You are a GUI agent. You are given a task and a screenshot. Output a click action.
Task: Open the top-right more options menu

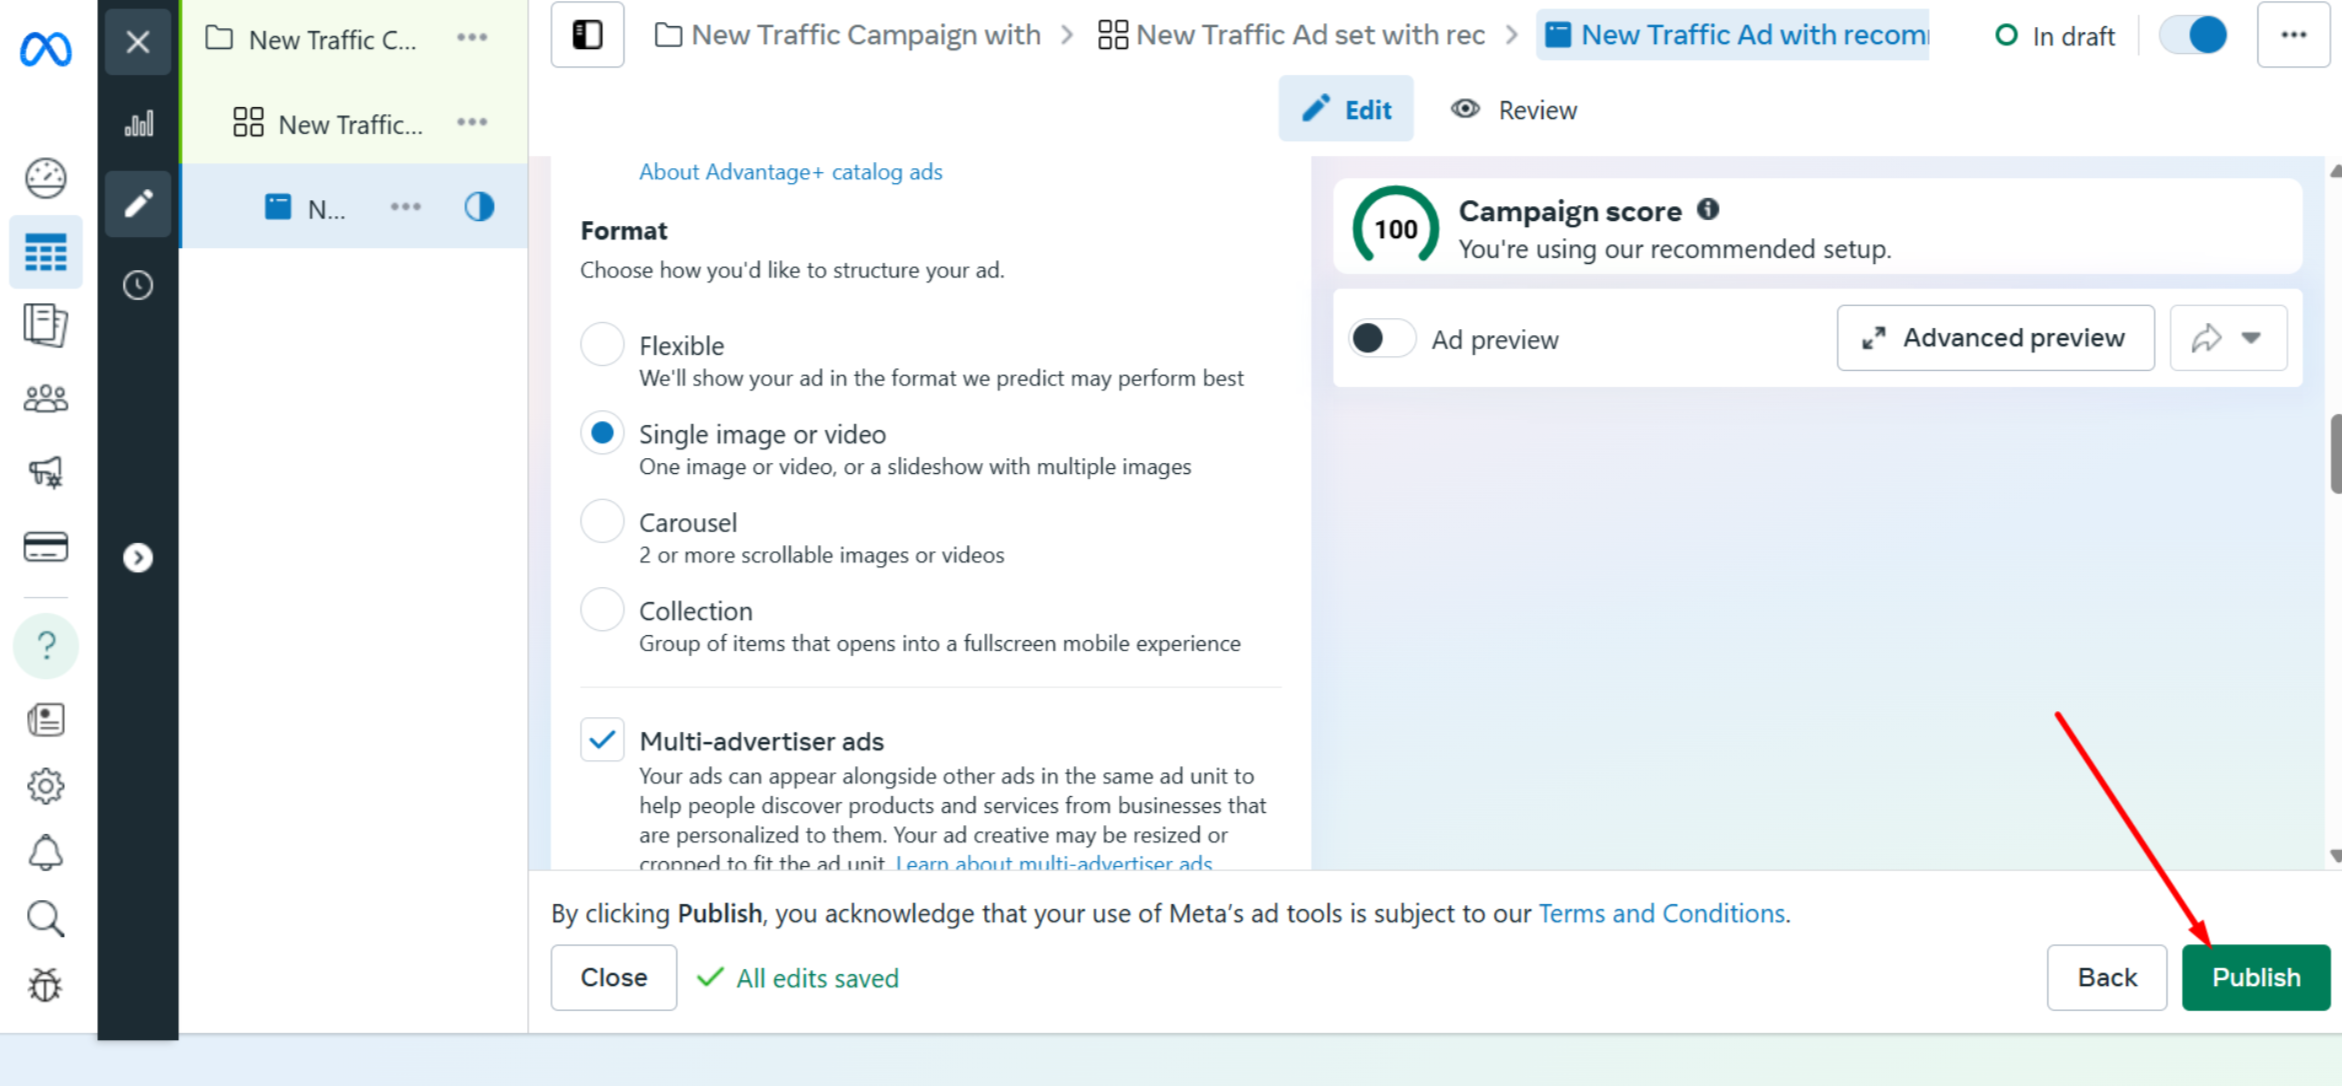click(2293, 35)
